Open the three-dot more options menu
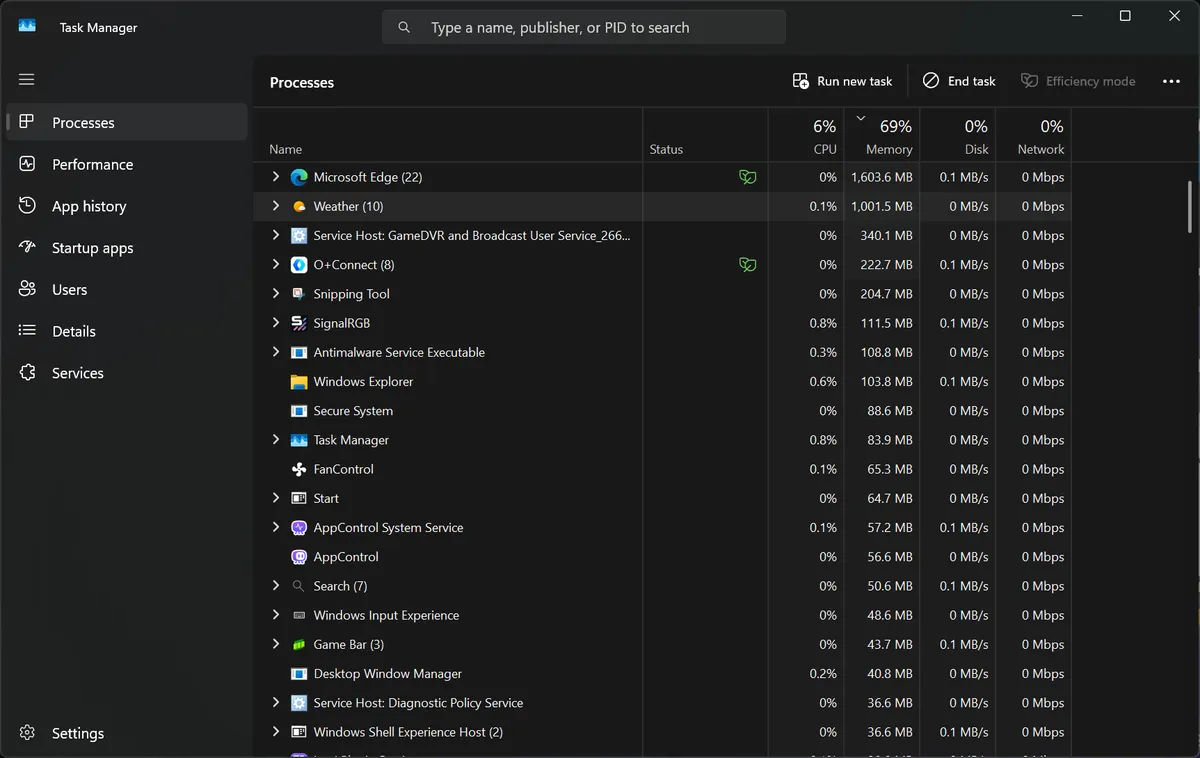 (x=1171, y=81)
